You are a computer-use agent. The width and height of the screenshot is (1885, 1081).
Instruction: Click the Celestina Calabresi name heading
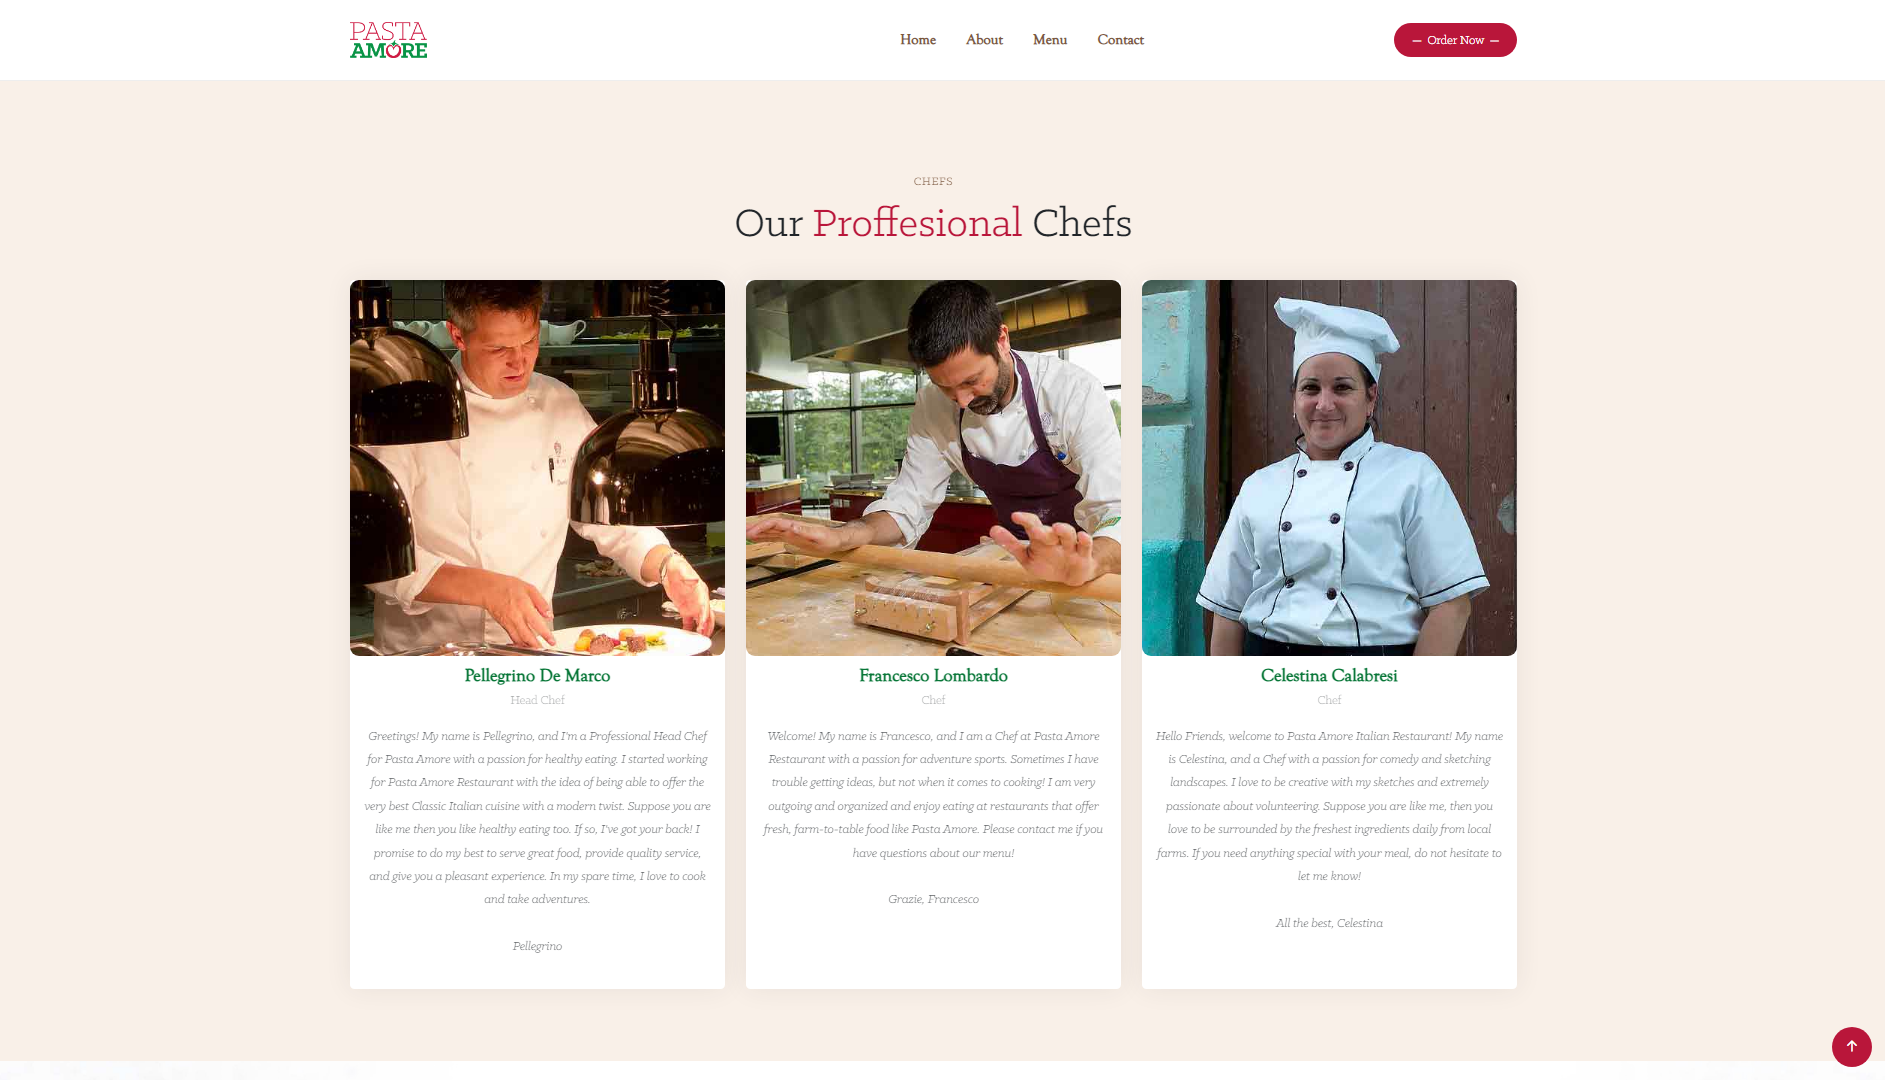pos(1329,676)
